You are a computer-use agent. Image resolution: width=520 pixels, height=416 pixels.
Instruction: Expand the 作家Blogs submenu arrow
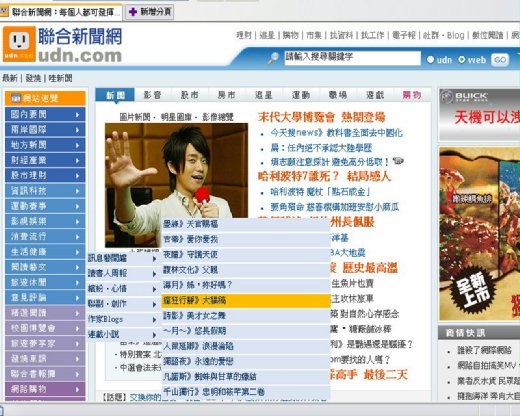154,320
